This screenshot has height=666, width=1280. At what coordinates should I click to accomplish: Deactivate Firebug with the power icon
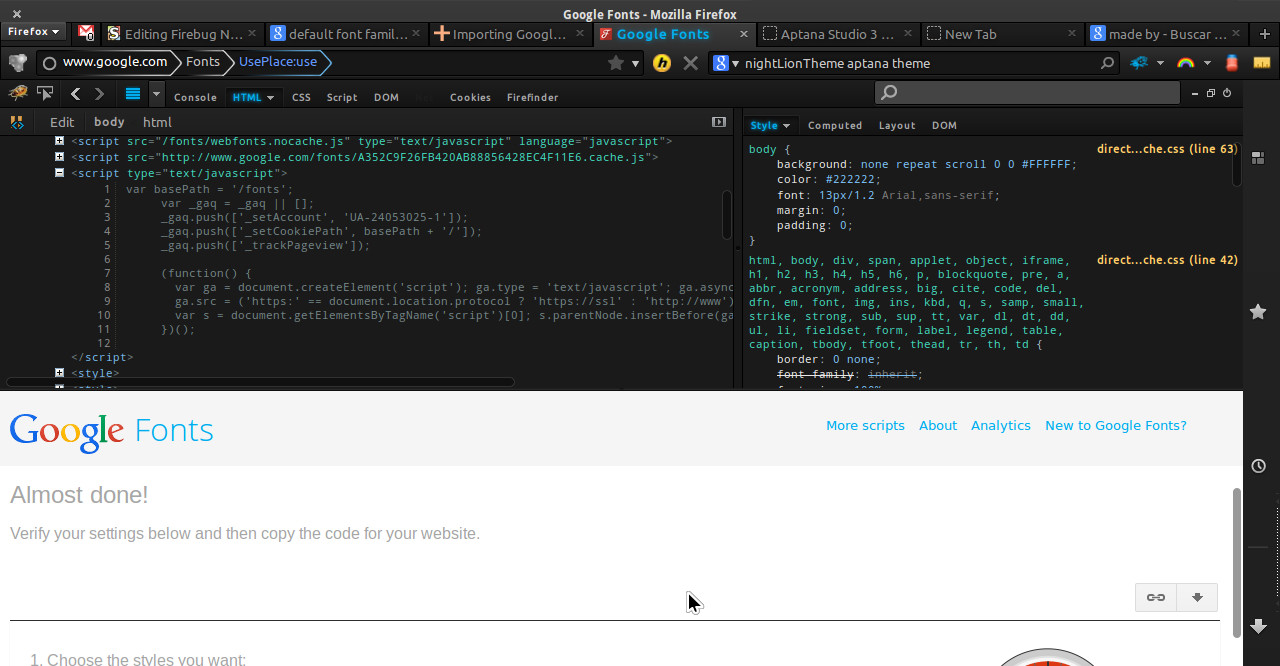(x=1227, y=94)
